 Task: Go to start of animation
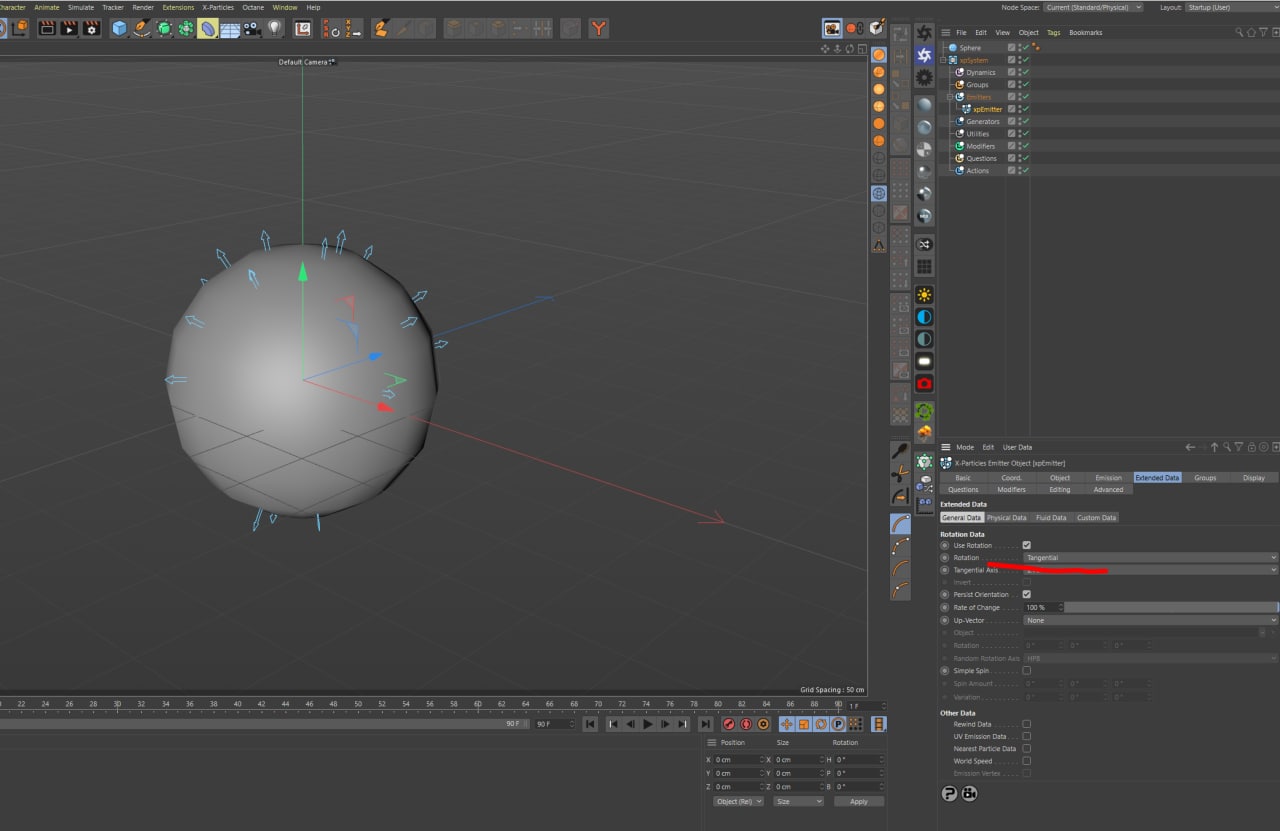(x=591, y=724)
